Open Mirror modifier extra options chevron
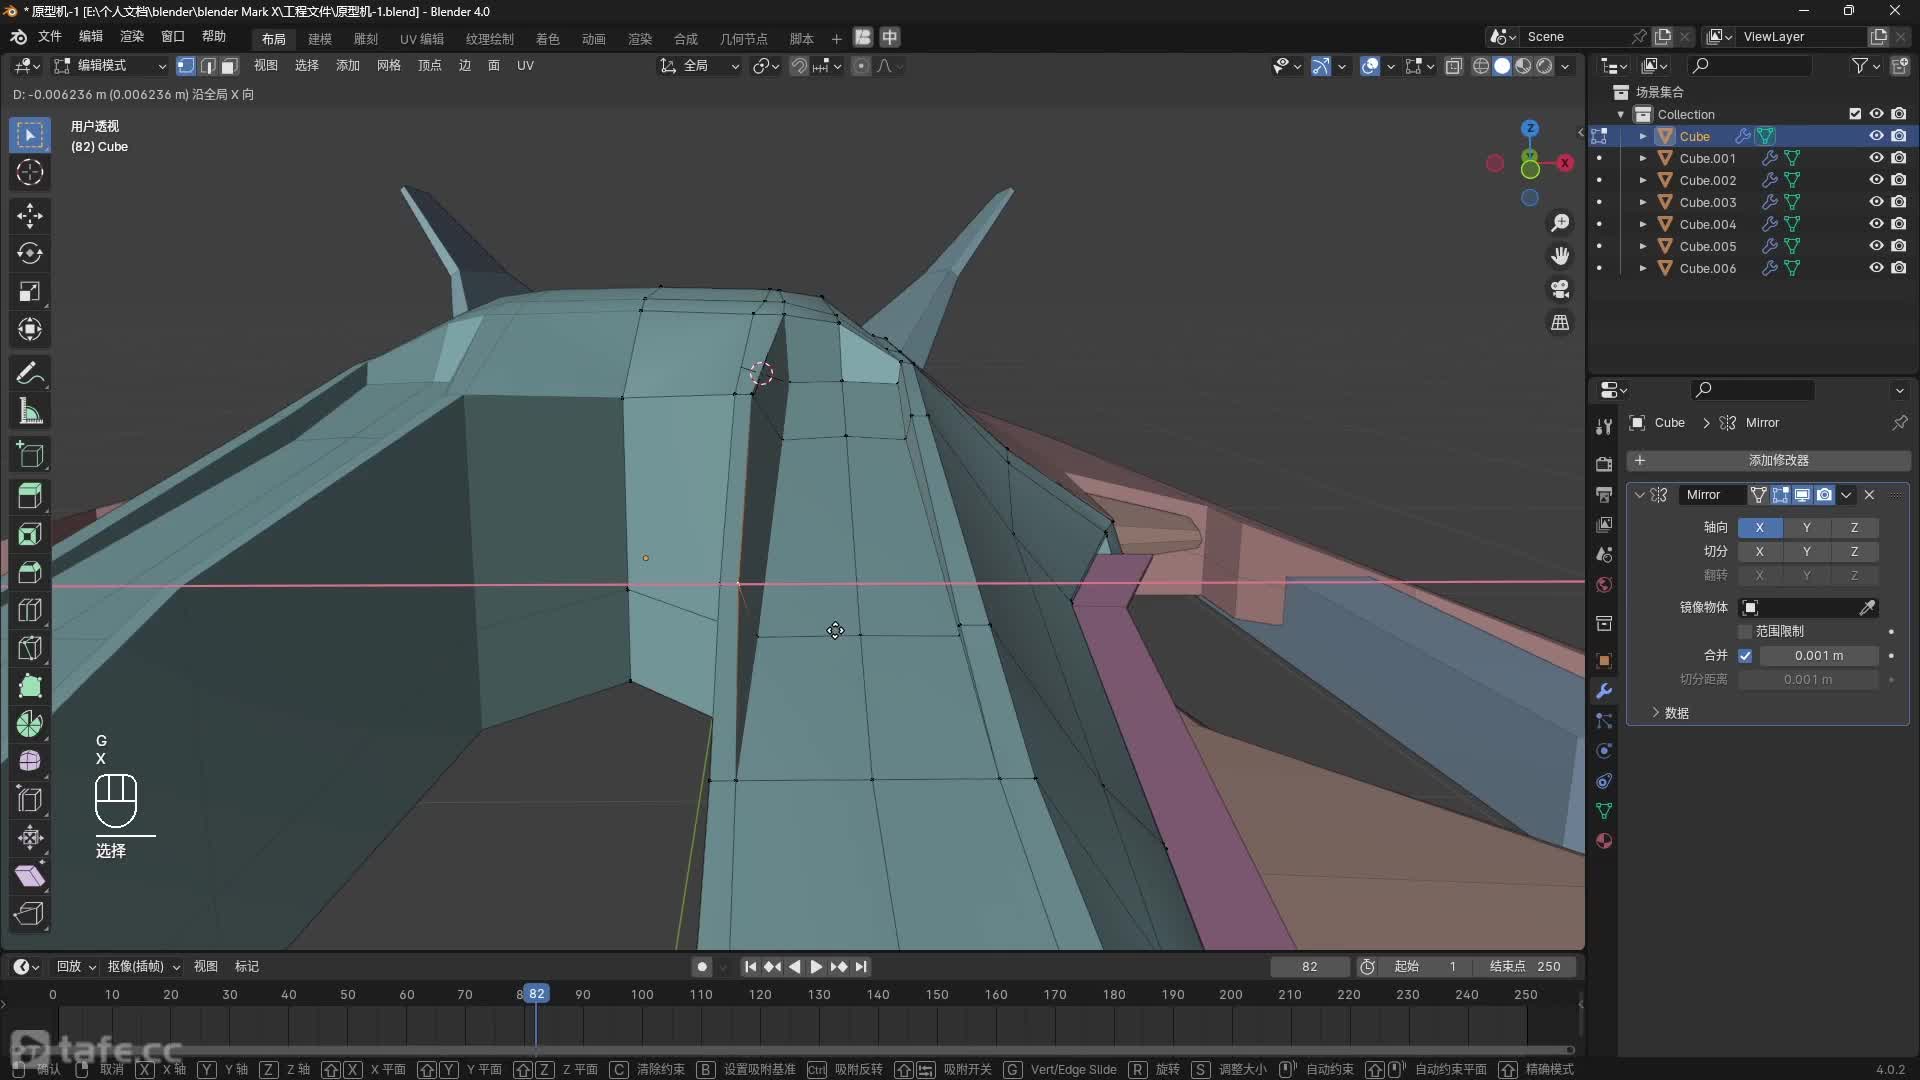1920x1080 pixels. point(1846,495)
